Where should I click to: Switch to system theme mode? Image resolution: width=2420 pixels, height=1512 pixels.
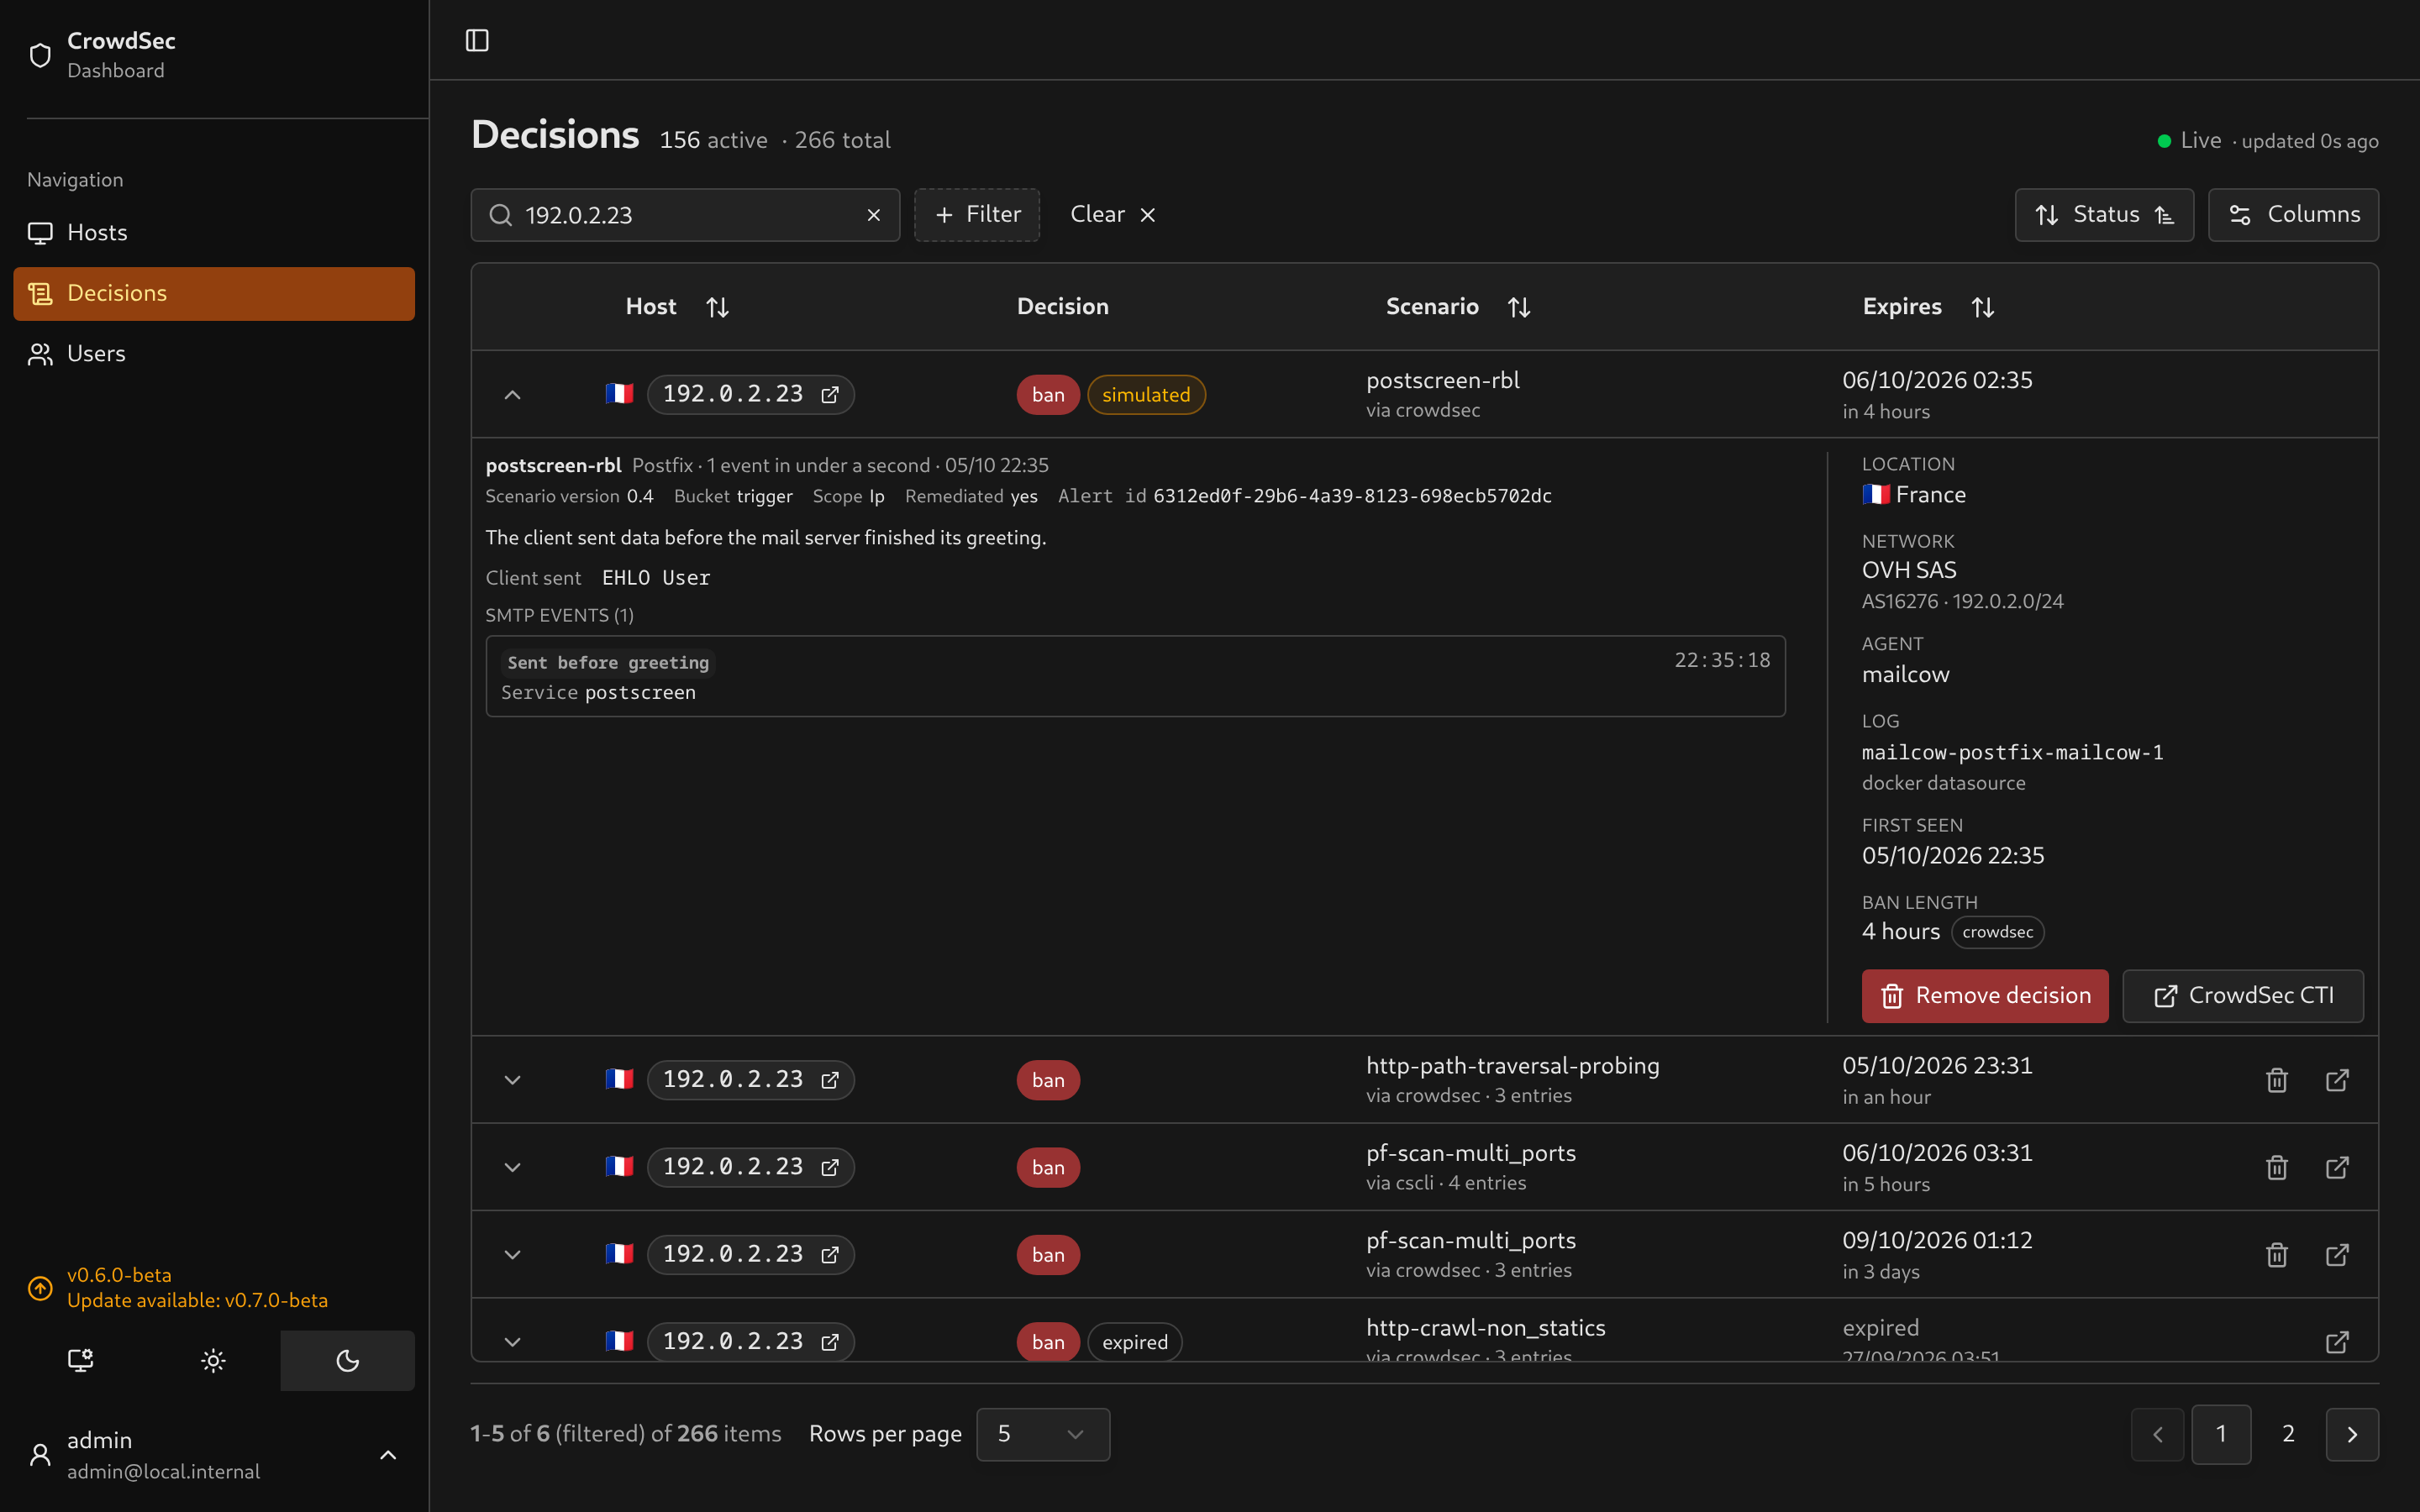point(80,1360)
